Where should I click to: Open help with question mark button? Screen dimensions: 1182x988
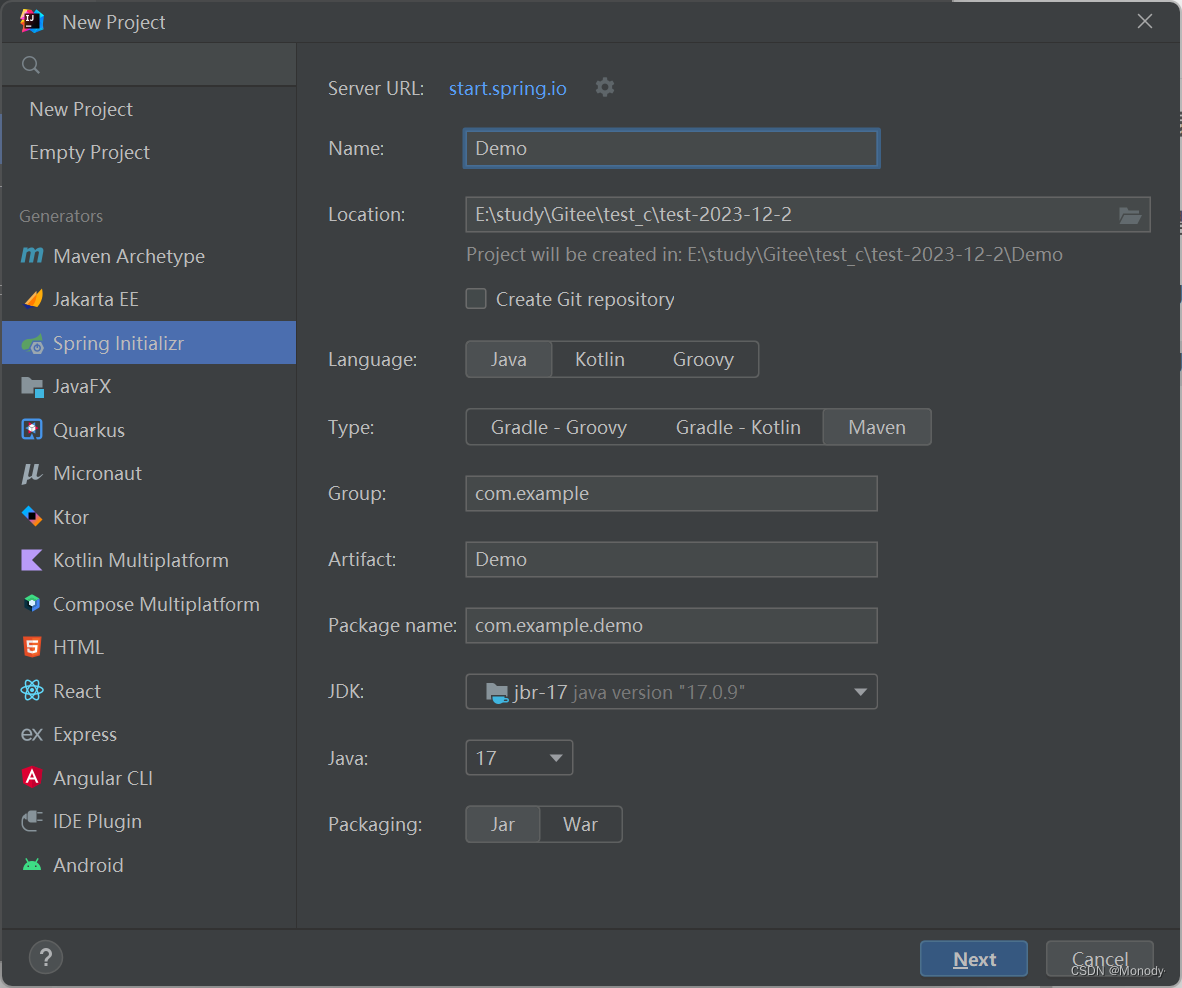tap(46, 957)
